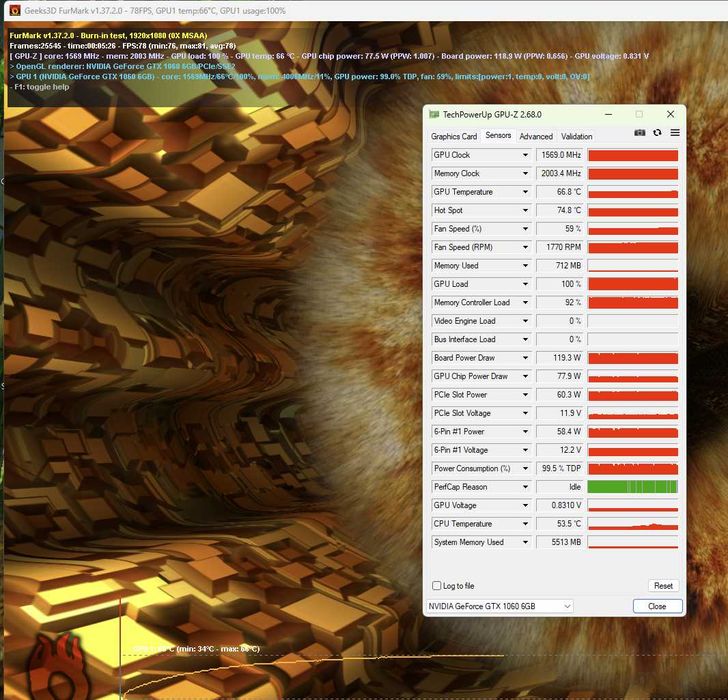Click the PerfCap Reason value Idle
The height and width of the screenshot is (700, 728).
(x=560, y=487)
